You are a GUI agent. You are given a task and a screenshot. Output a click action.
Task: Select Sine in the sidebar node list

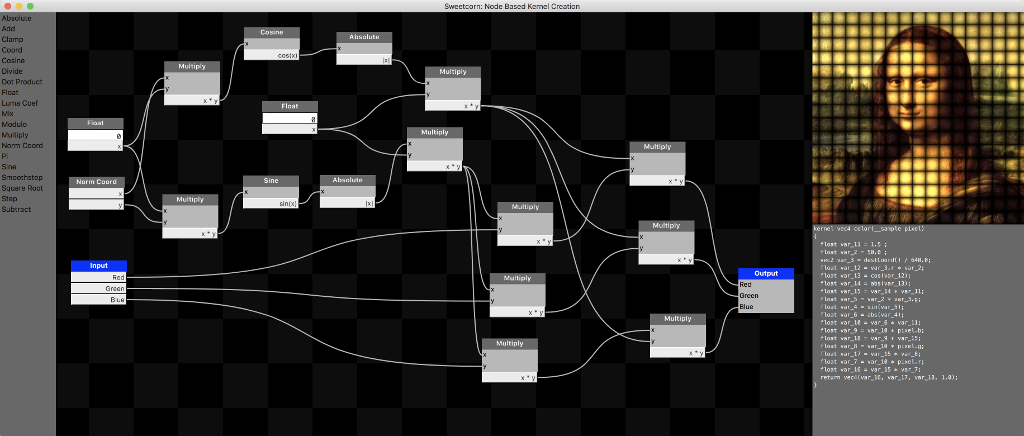(x=9, y=166)
